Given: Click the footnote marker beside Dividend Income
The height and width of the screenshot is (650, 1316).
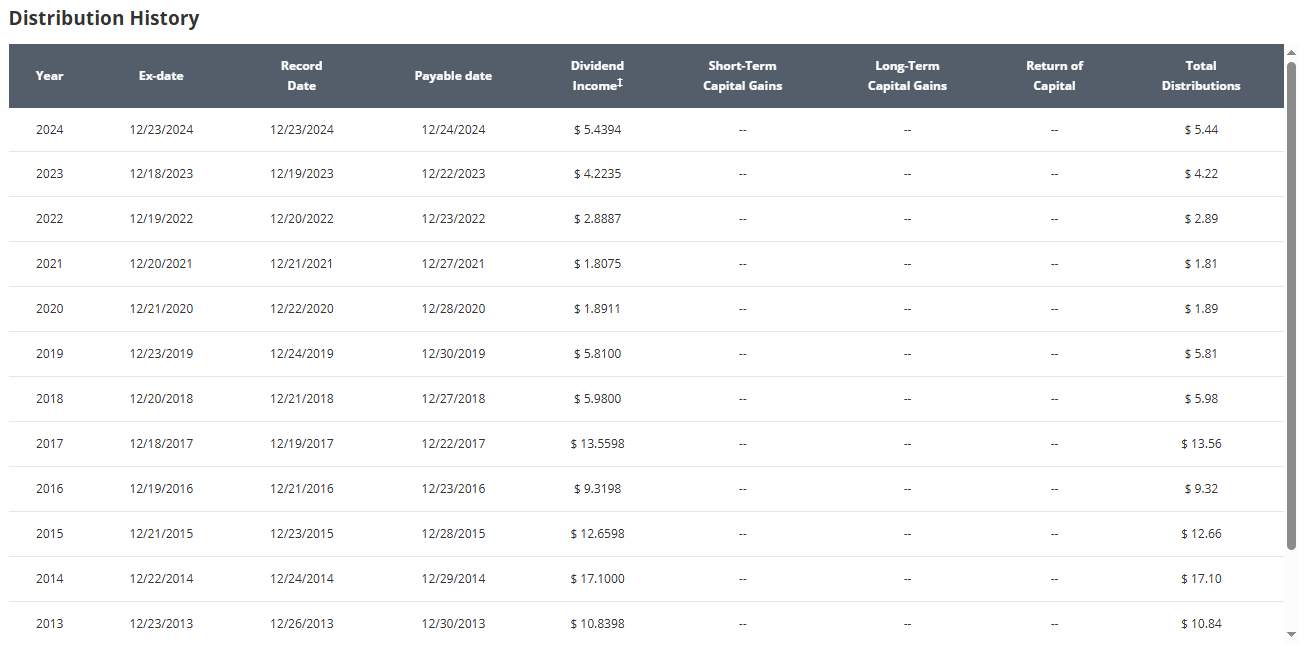Looking at the screenshot, I should (620, 82).
